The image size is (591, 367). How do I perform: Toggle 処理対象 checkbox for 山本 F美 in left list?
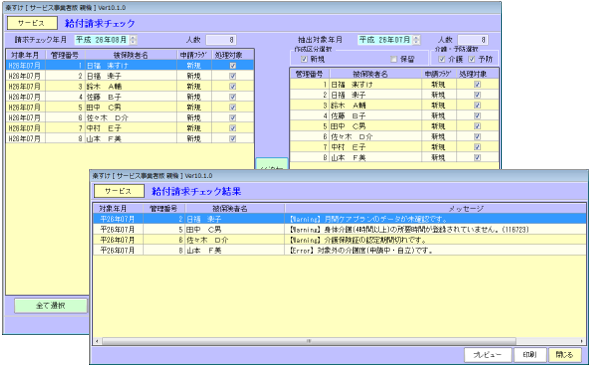(233, 139)
